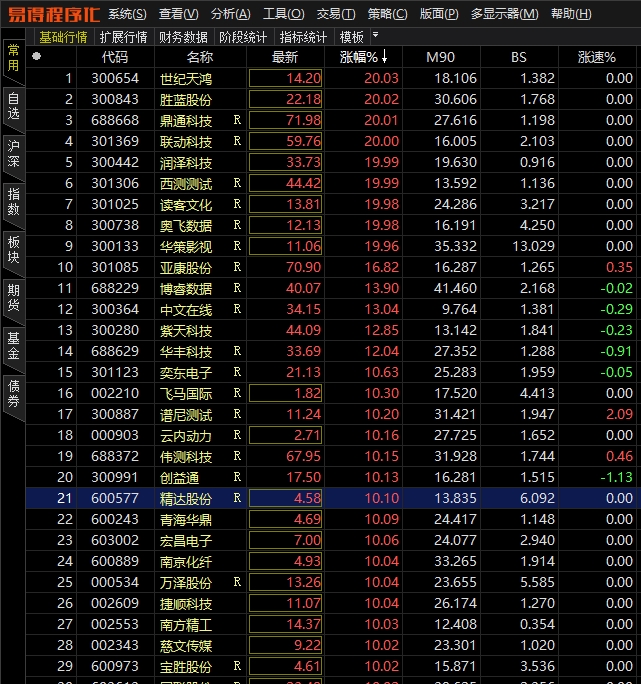Select the 沪深 sidebar tab
Screen dimensions: 641x684
point(14,154)
